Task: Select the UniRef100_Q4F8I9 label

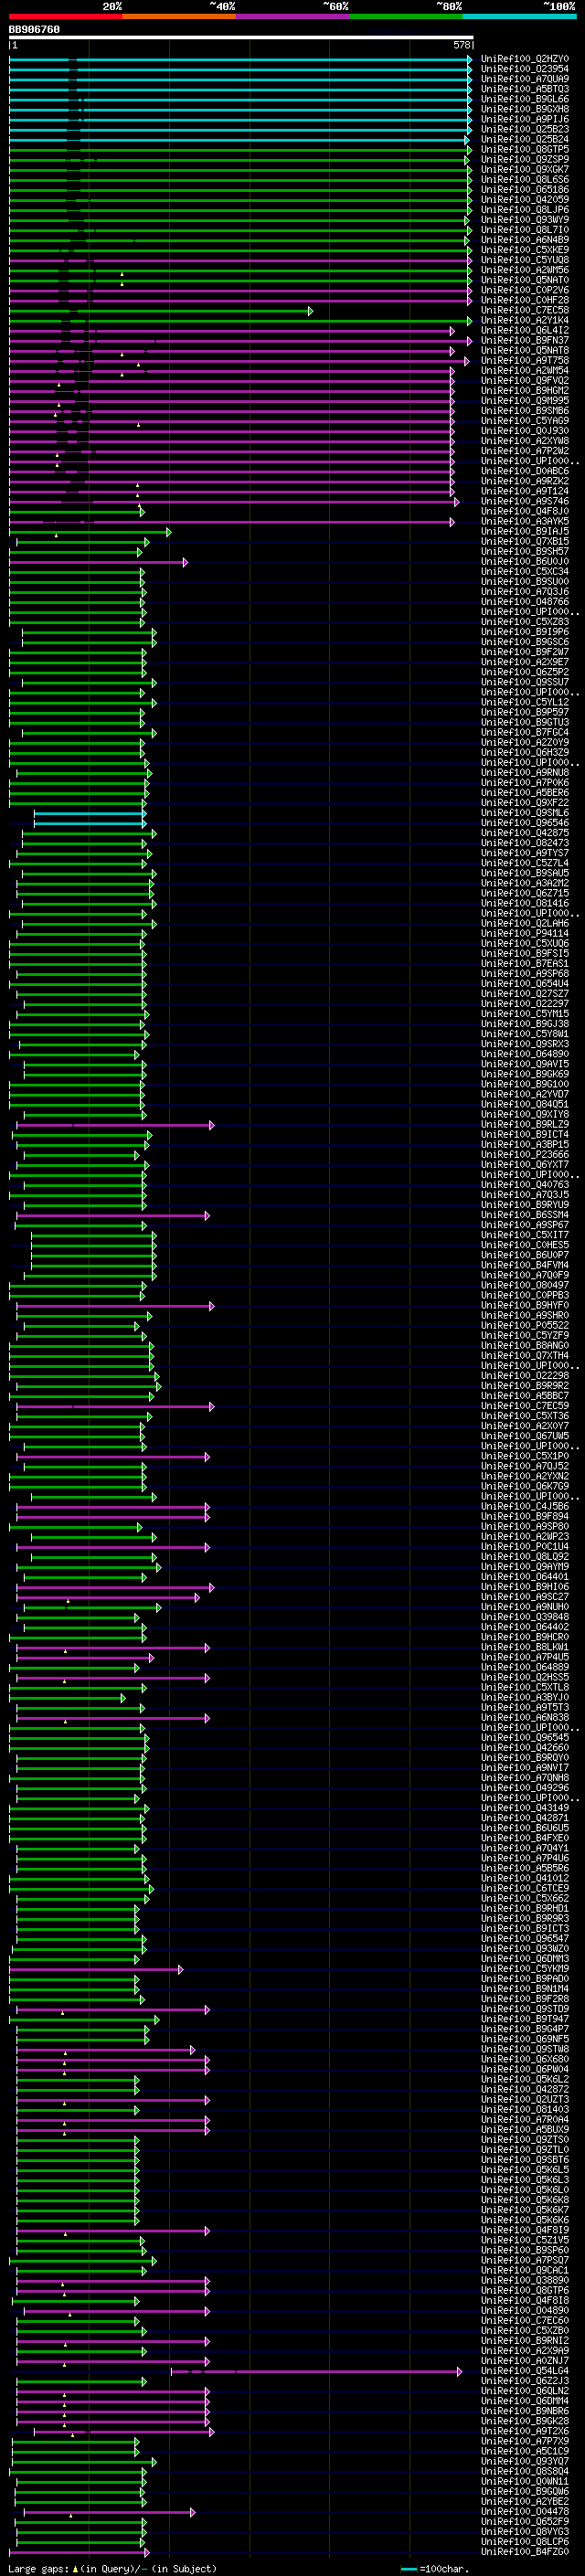Action: coord(525,2229)
